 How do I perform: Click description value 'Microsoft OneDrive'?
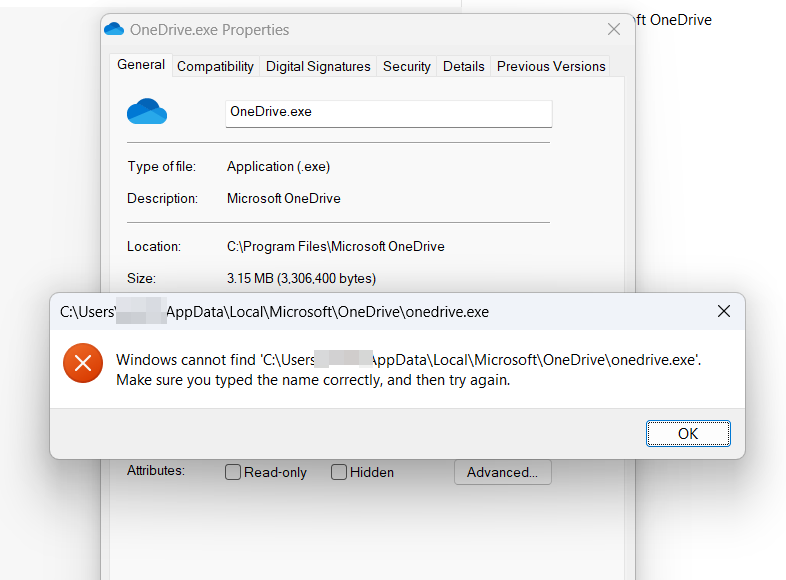284,199
